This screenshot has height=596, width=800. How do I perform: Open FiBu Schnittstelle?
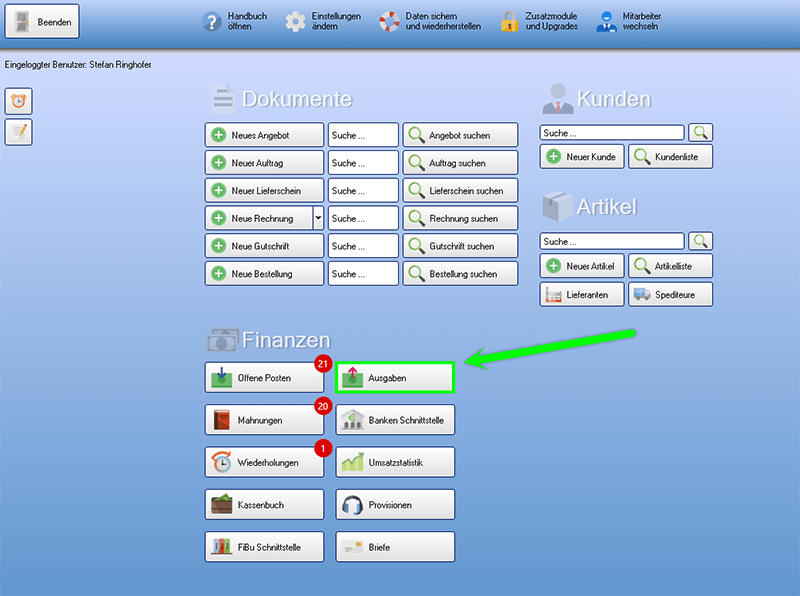click(264, 547)
